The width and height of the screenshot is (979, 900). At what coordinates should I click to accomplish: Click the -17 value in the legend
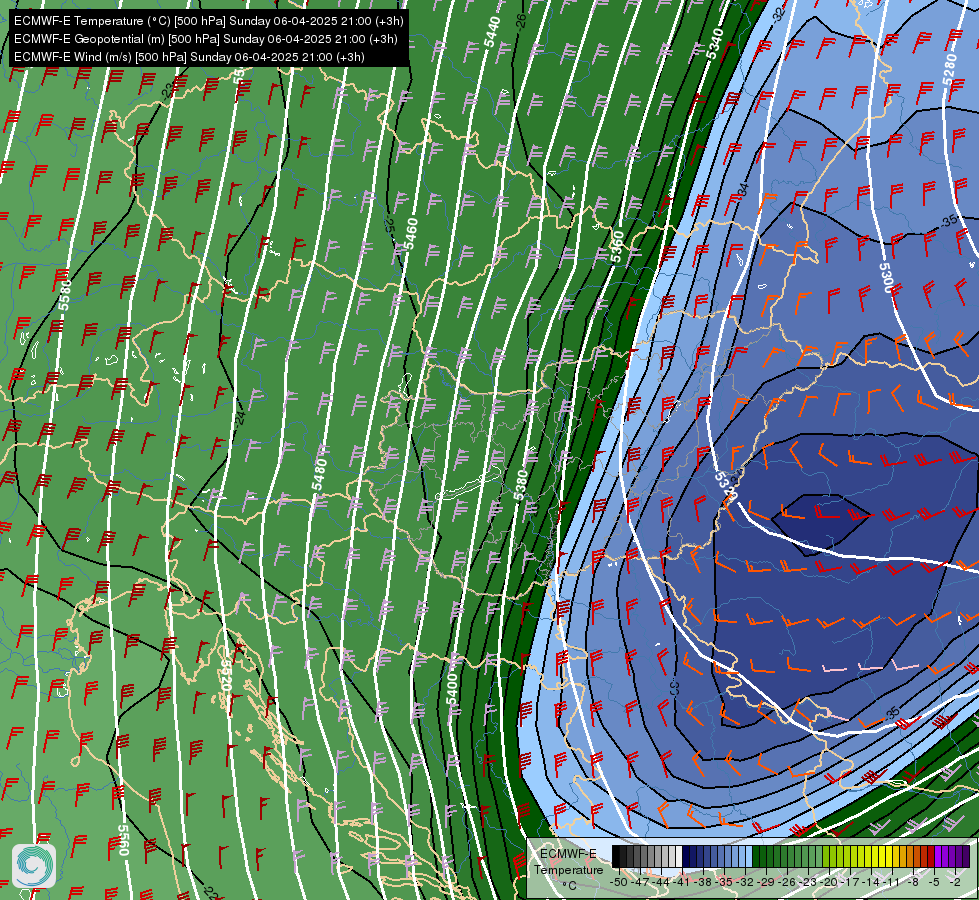pyautogui.click(x=850, y=882)
